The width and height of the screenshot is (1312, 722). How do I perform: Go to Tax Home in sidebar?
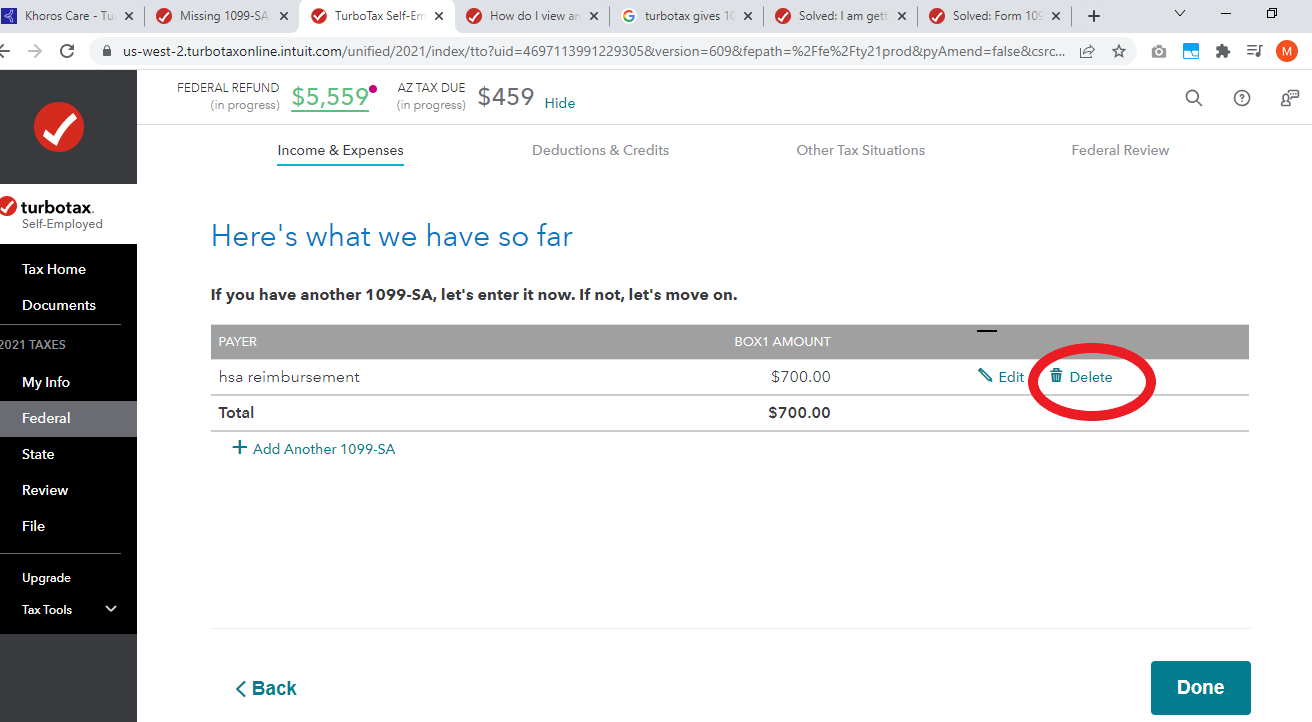tap(54, 269)
